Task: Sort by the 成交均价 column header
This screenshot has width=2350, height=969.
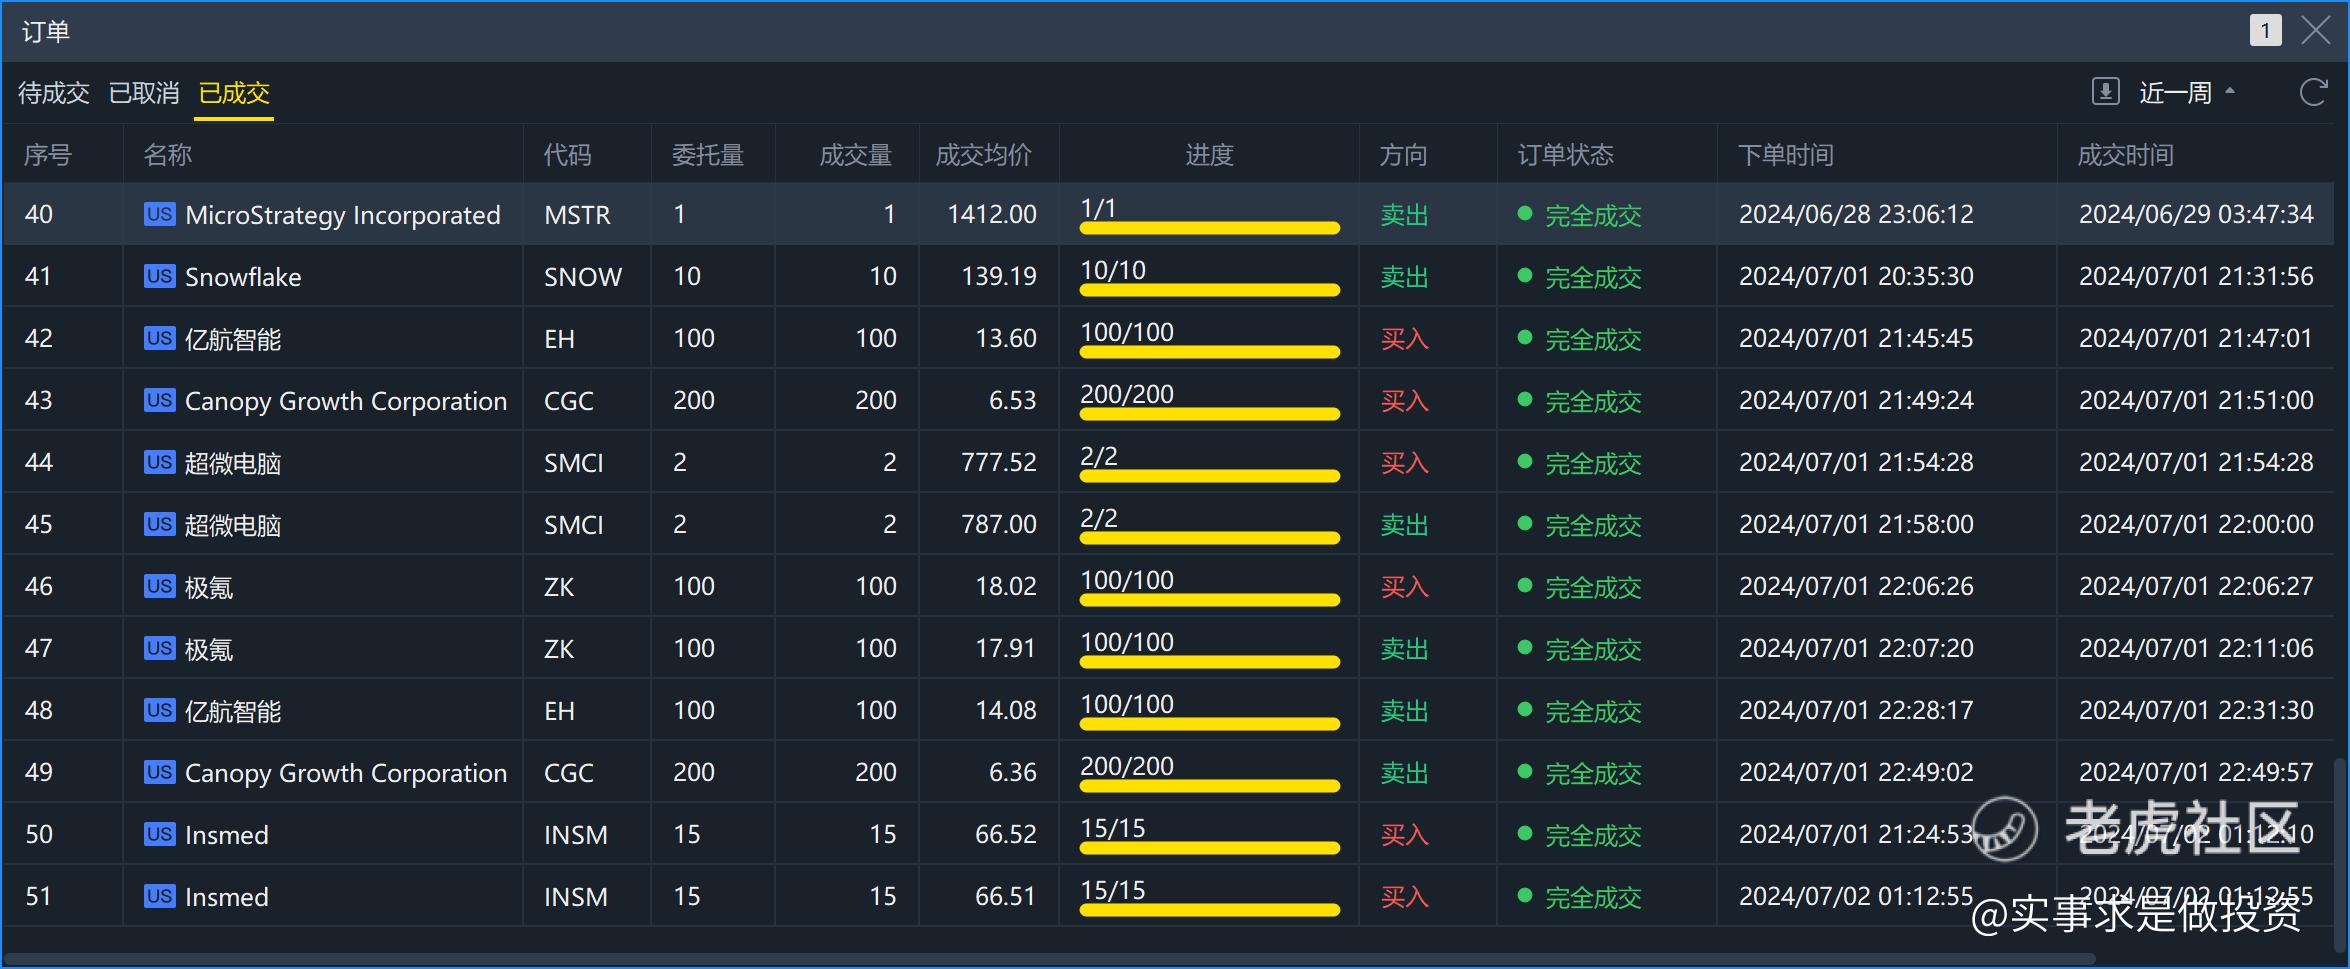Action: [x=984, y=155]
